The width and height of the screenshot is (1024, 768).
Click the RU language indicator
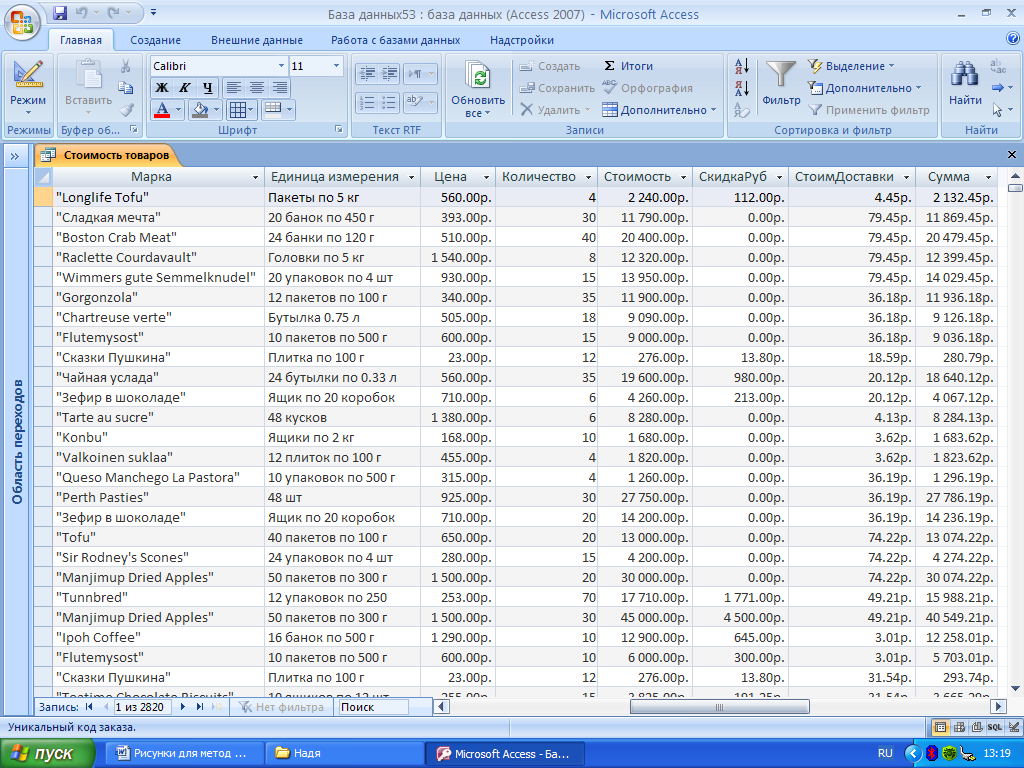coord(886,753)
